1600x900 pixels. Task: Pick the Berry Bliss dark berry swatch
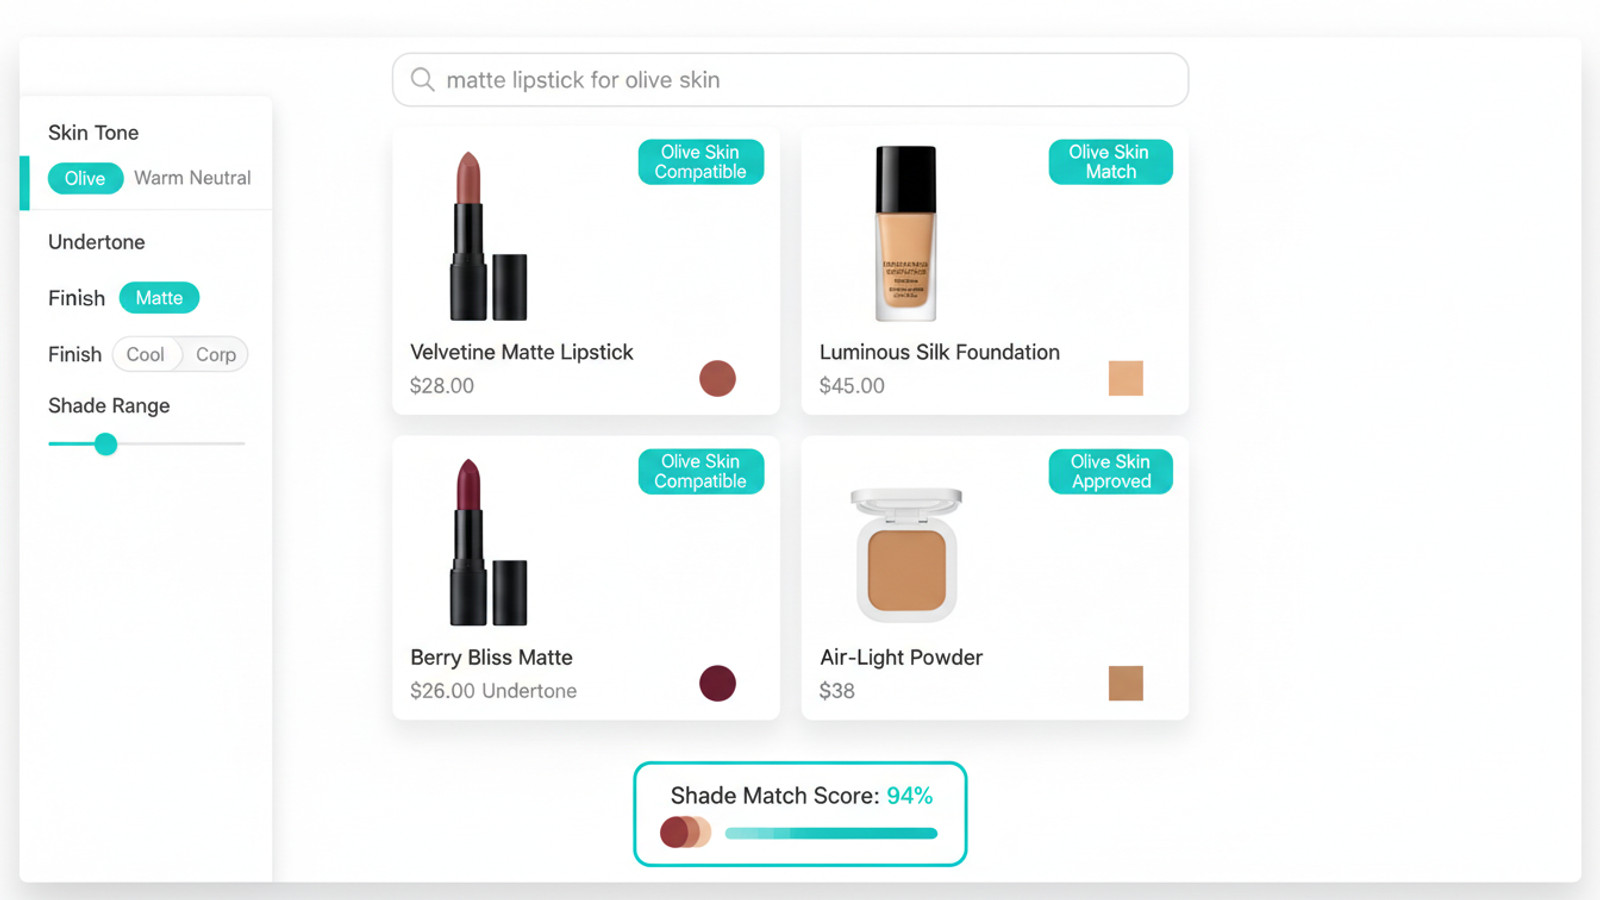click(717, 684)
